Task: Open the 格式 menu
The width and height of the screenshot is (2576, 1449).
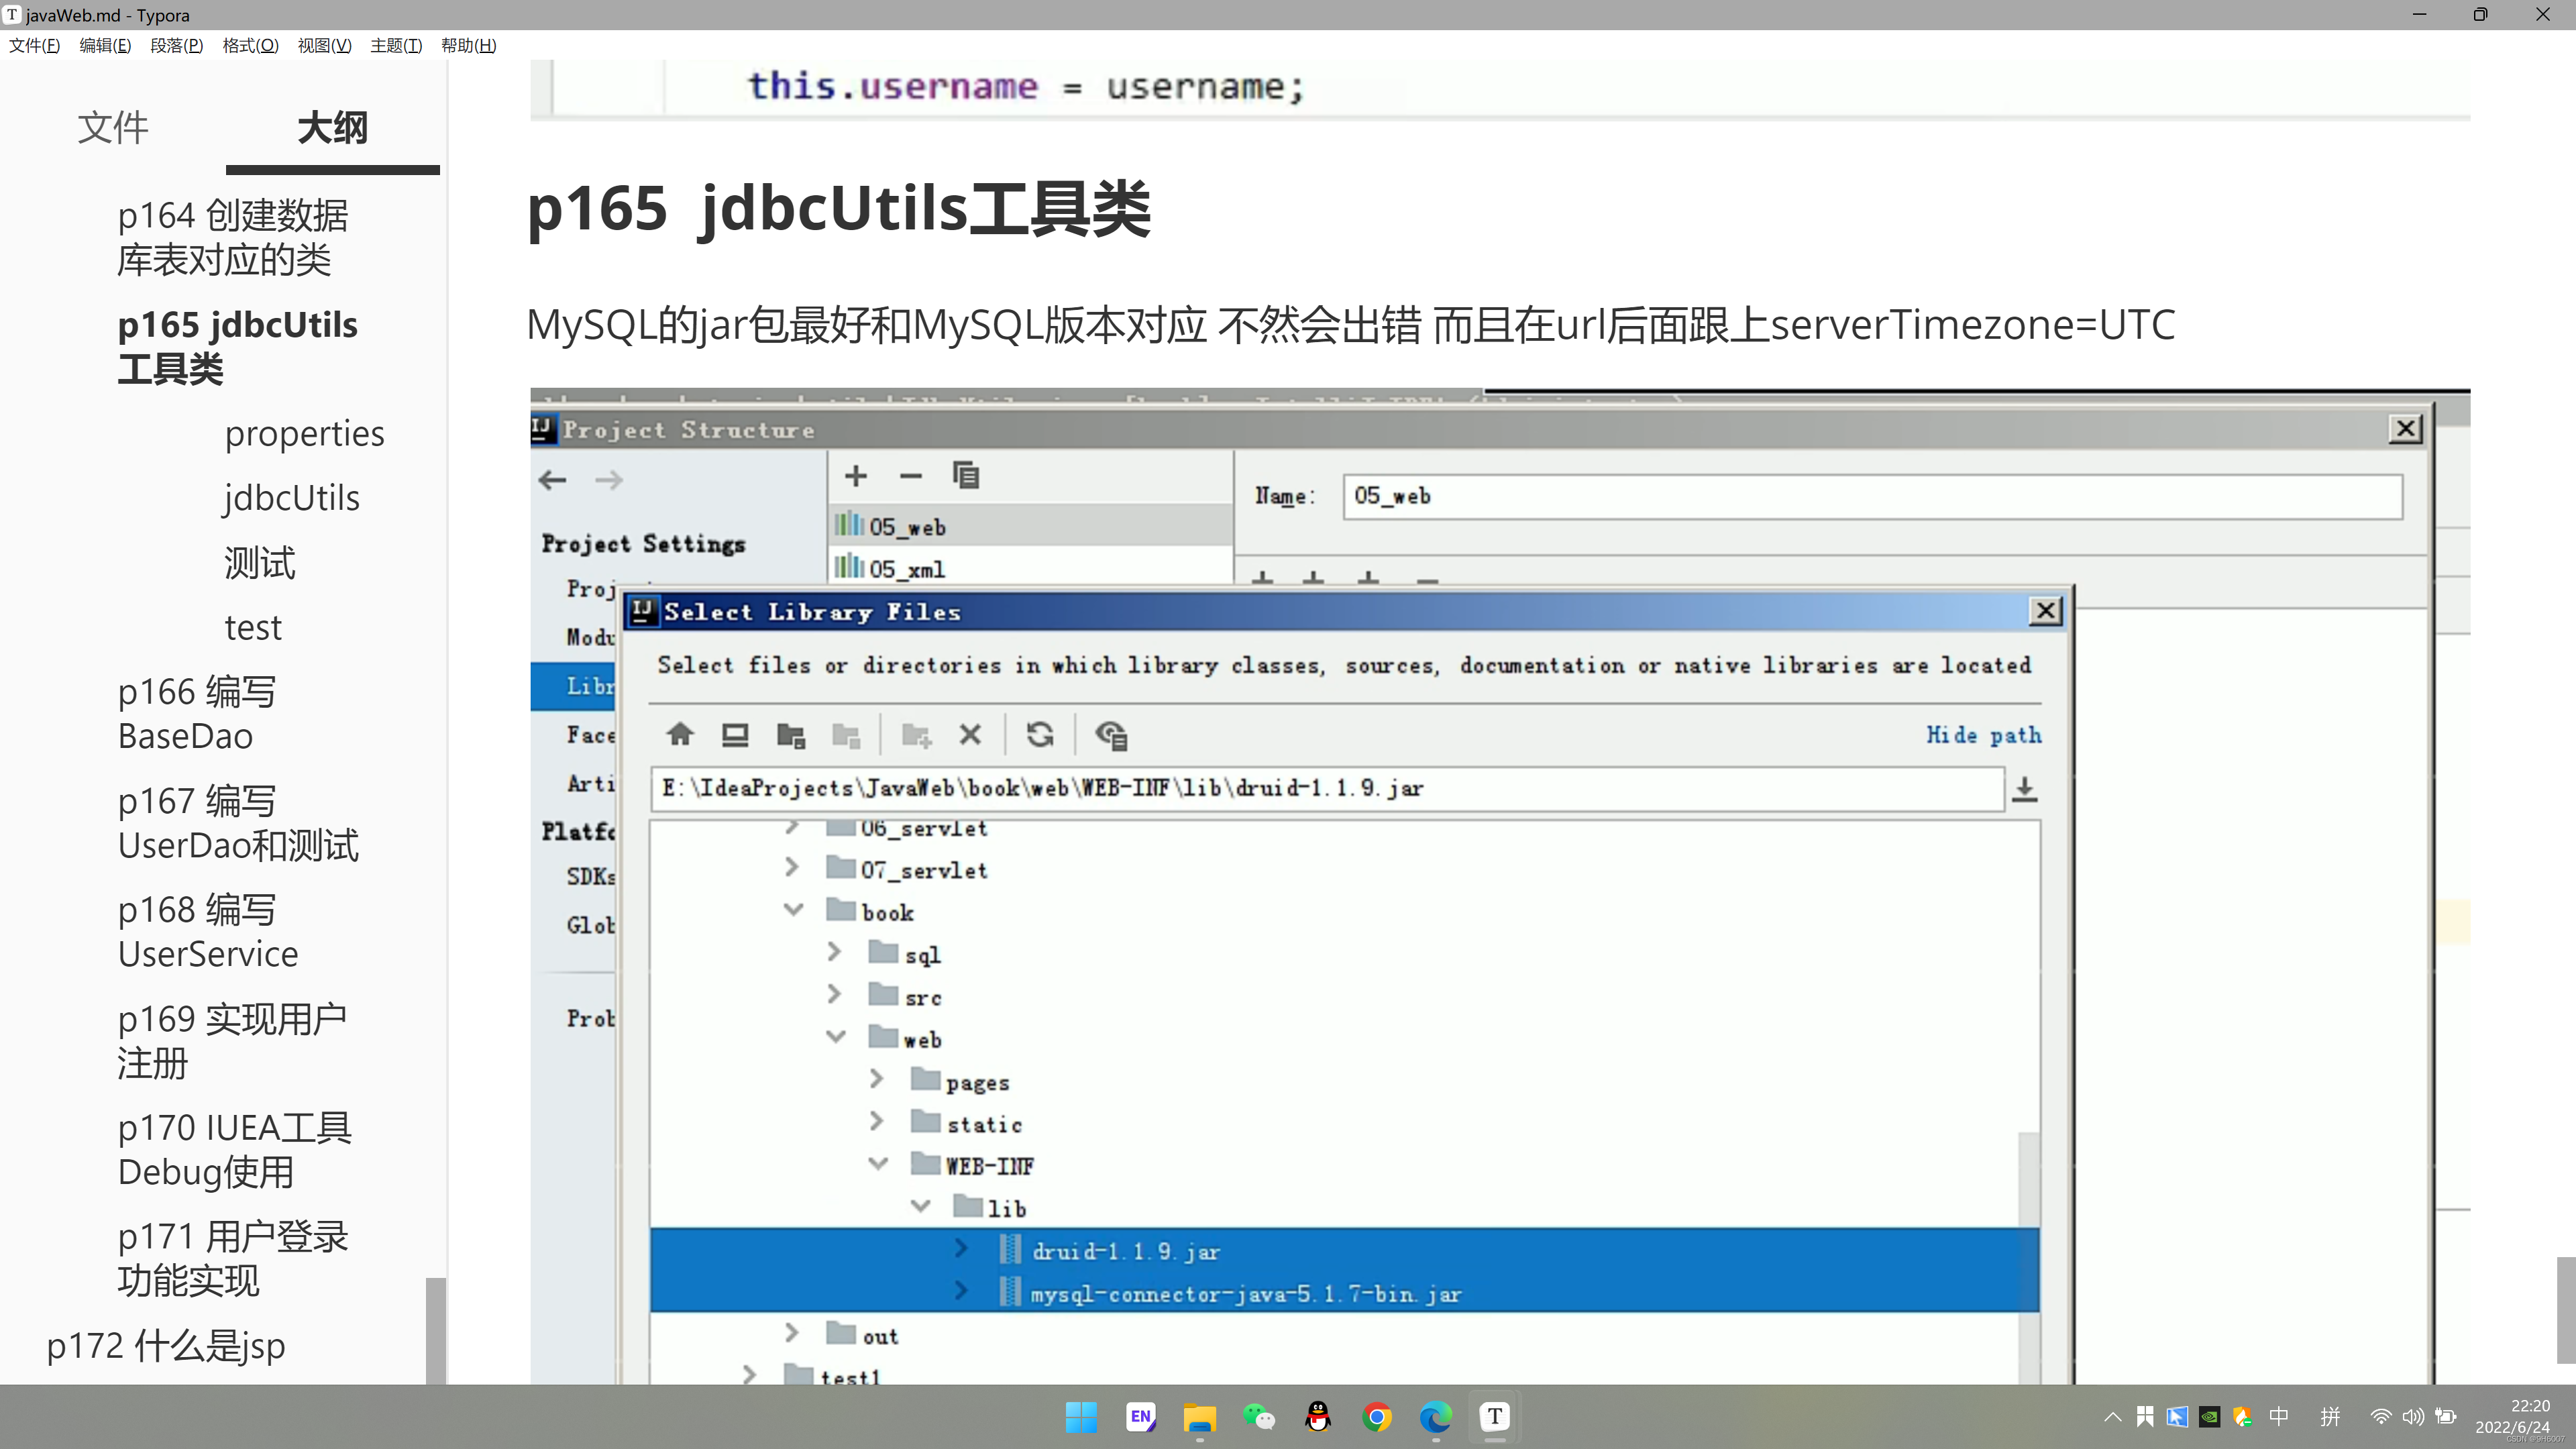Action: tap(250, 45)
